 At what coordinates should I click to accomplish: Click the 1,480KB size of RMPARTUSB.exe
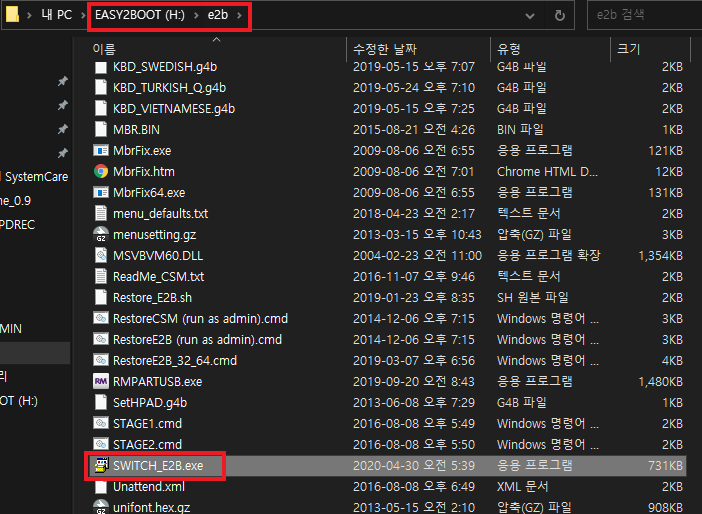click(661, 381)
